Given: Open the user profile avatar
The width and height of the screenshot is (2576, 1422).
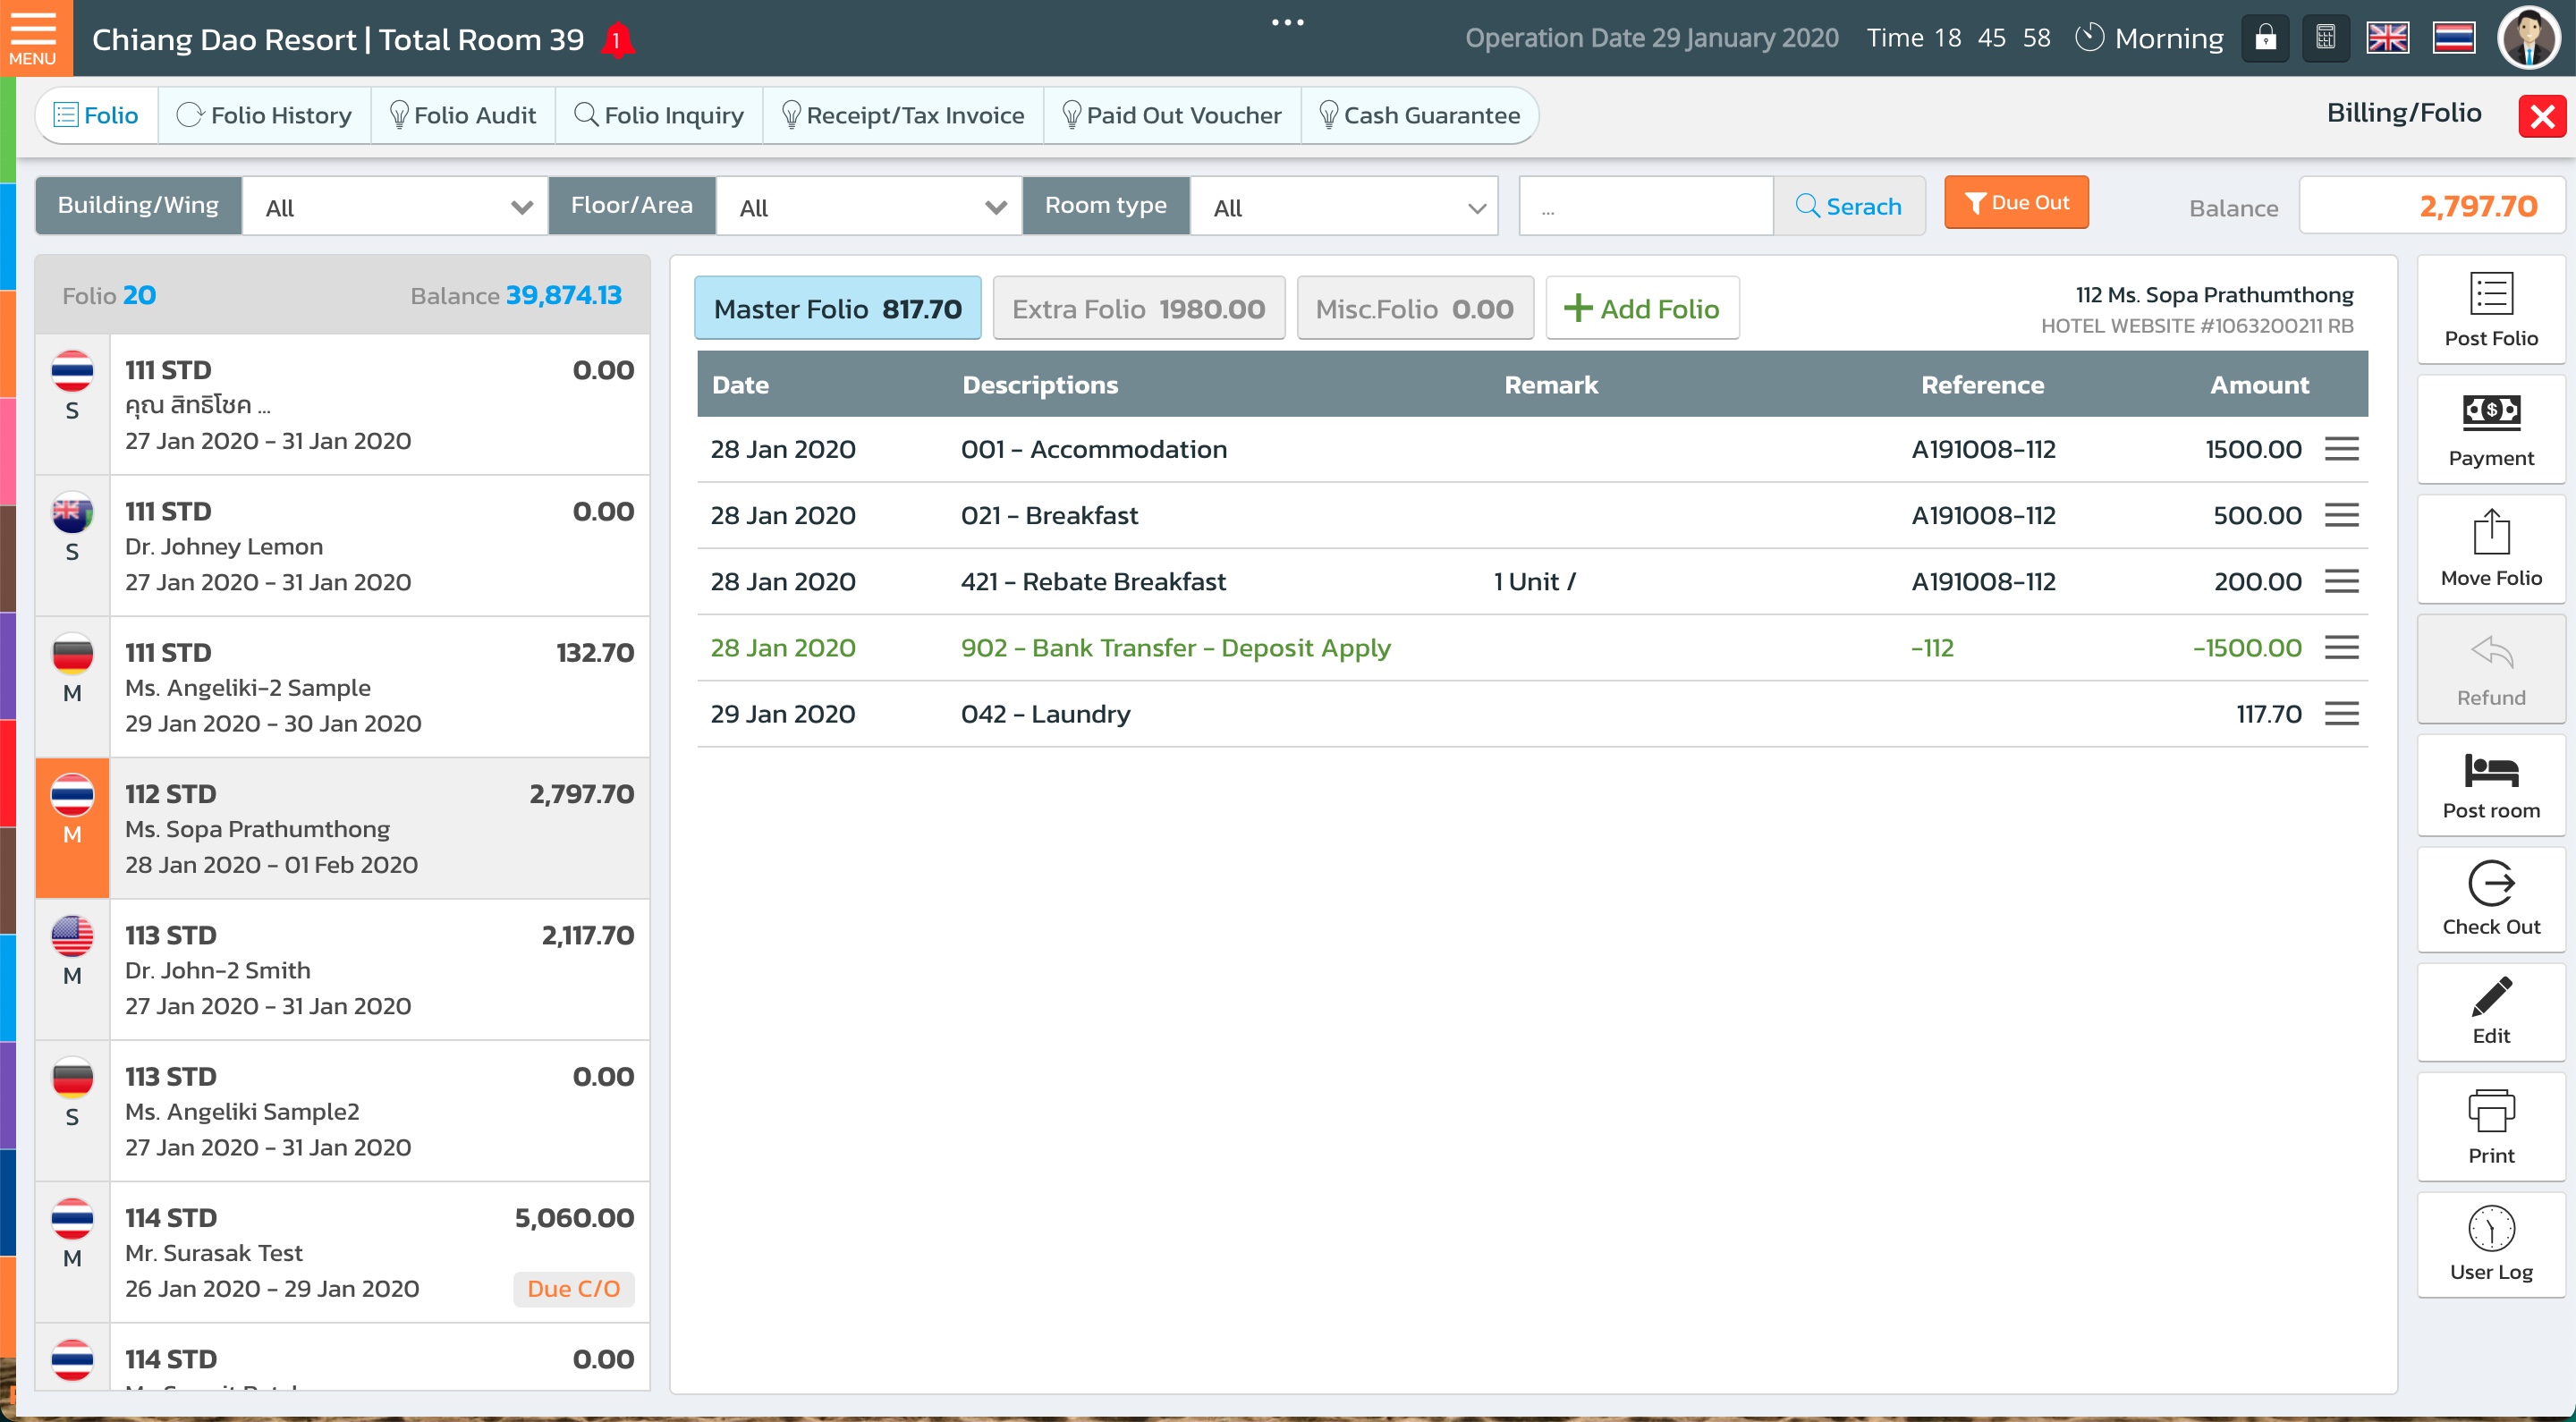Looking at the screenshot, I should [2529, 38].
